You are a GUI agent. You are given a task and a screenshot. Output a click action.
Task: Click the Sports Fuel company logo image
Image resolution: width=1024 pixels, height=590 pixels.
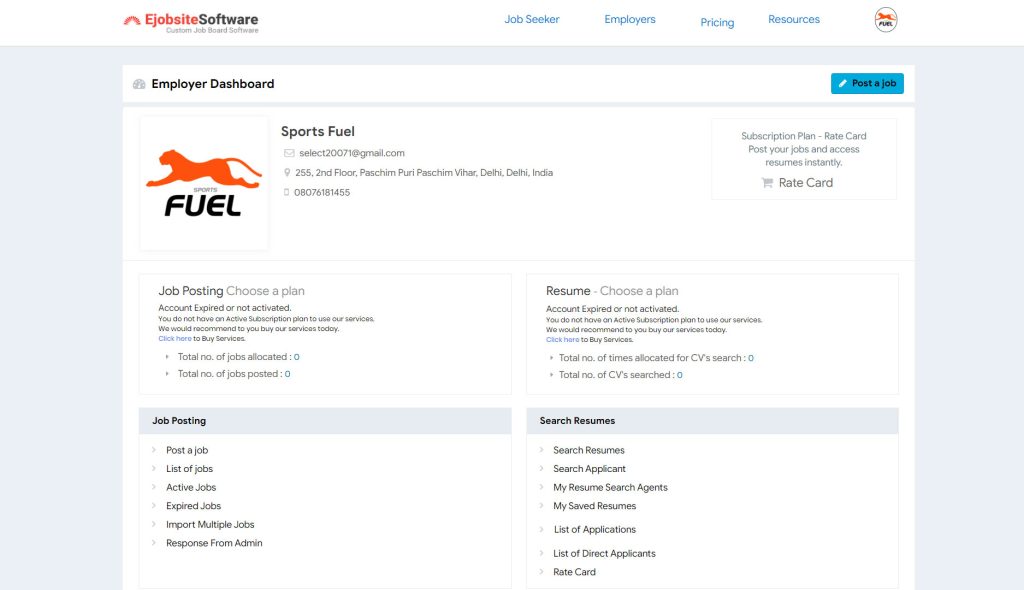point(204,183)
